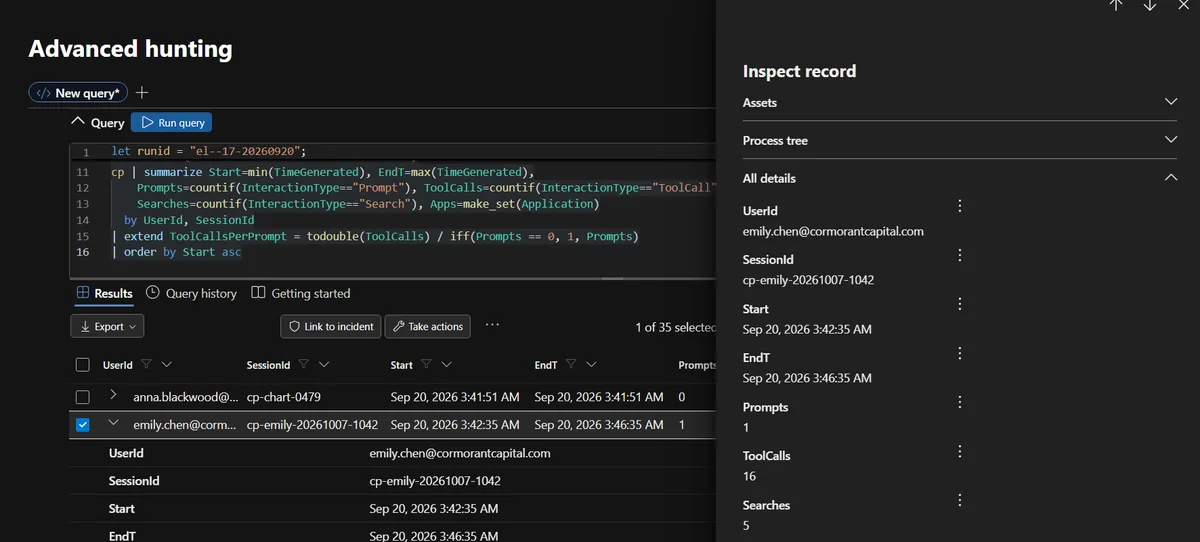
Task: Run the query
Action: (x=172, y=123)
